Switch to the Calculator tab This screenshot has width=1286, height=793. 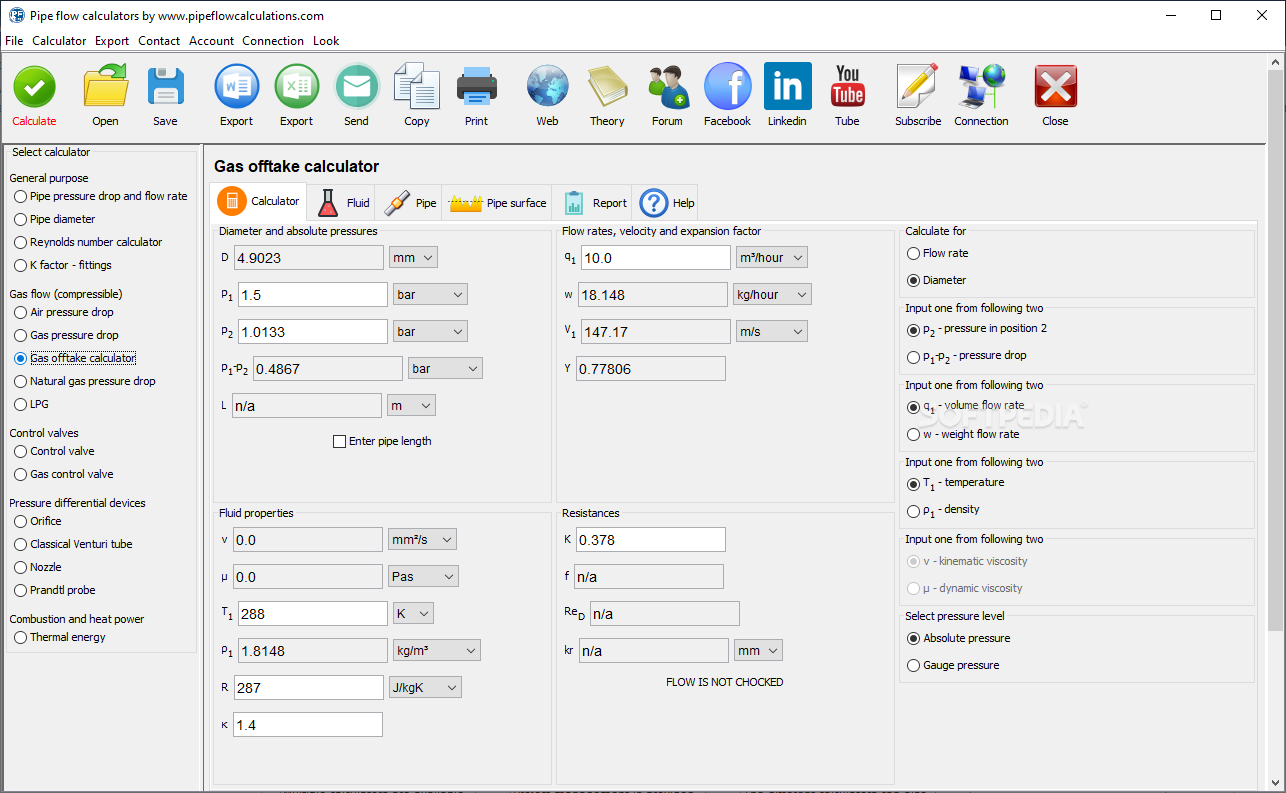pyautogui.click(x=259, y=202)
